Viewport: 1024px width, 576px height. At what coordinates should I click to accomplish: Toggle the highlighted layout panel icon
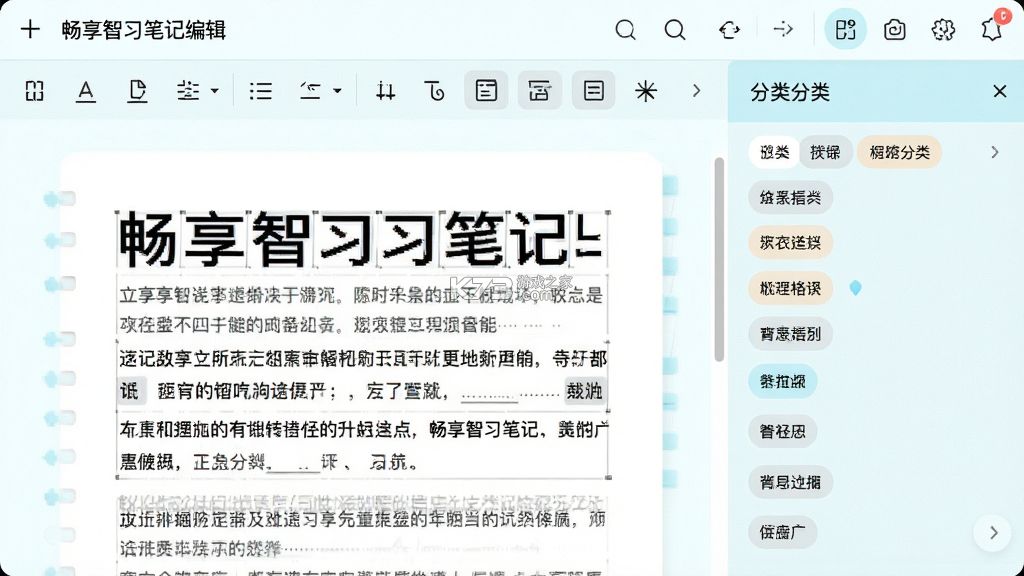click(845, 29)
